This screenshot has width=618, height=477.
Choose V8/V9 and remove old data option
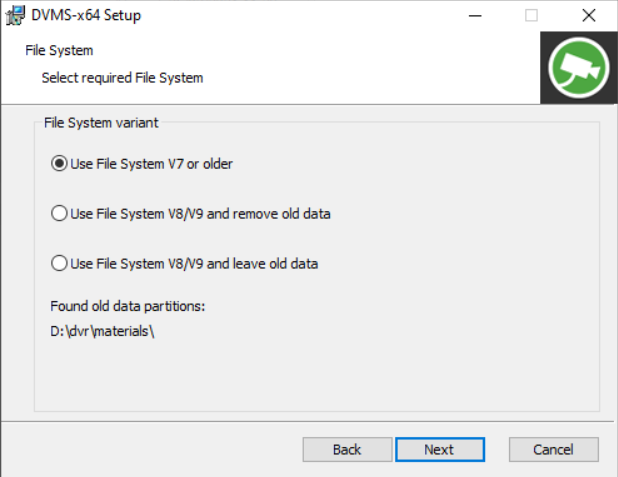point(58,214)
